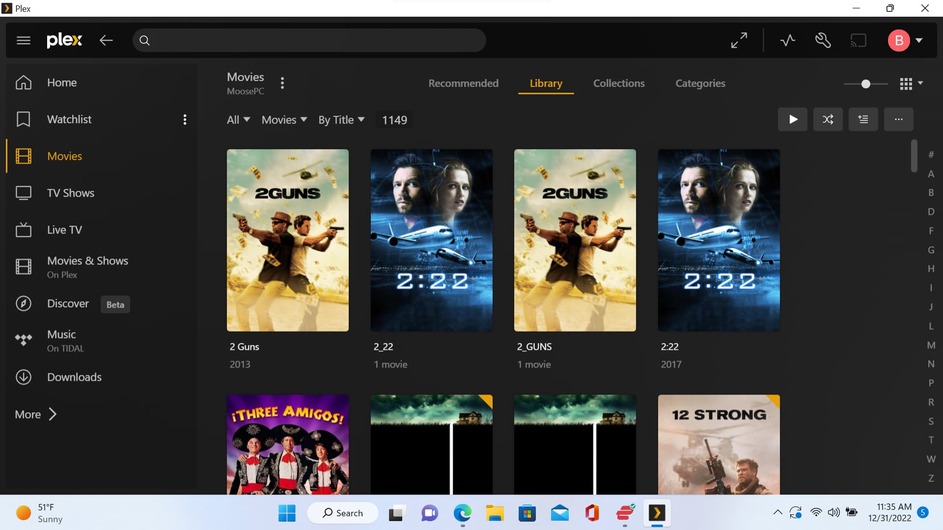Open the Watchlist sidebar item
The width and height of the screenshot is (943, 530).
point(69,119)
